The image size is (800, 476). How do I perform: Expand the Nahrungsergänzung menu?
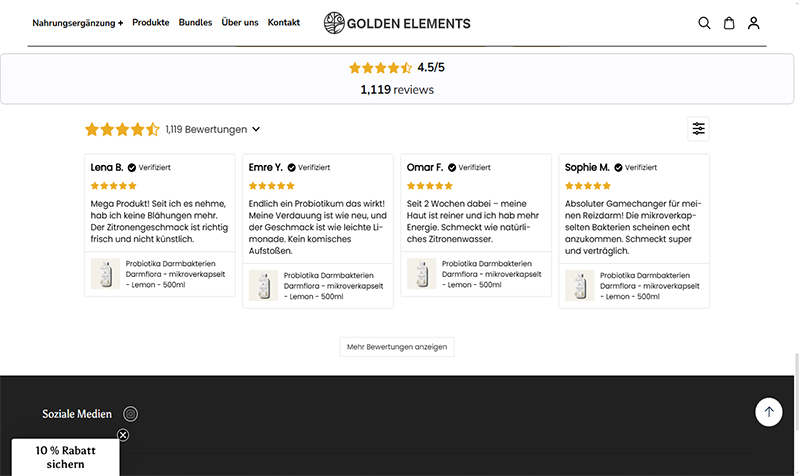(78, 23)
